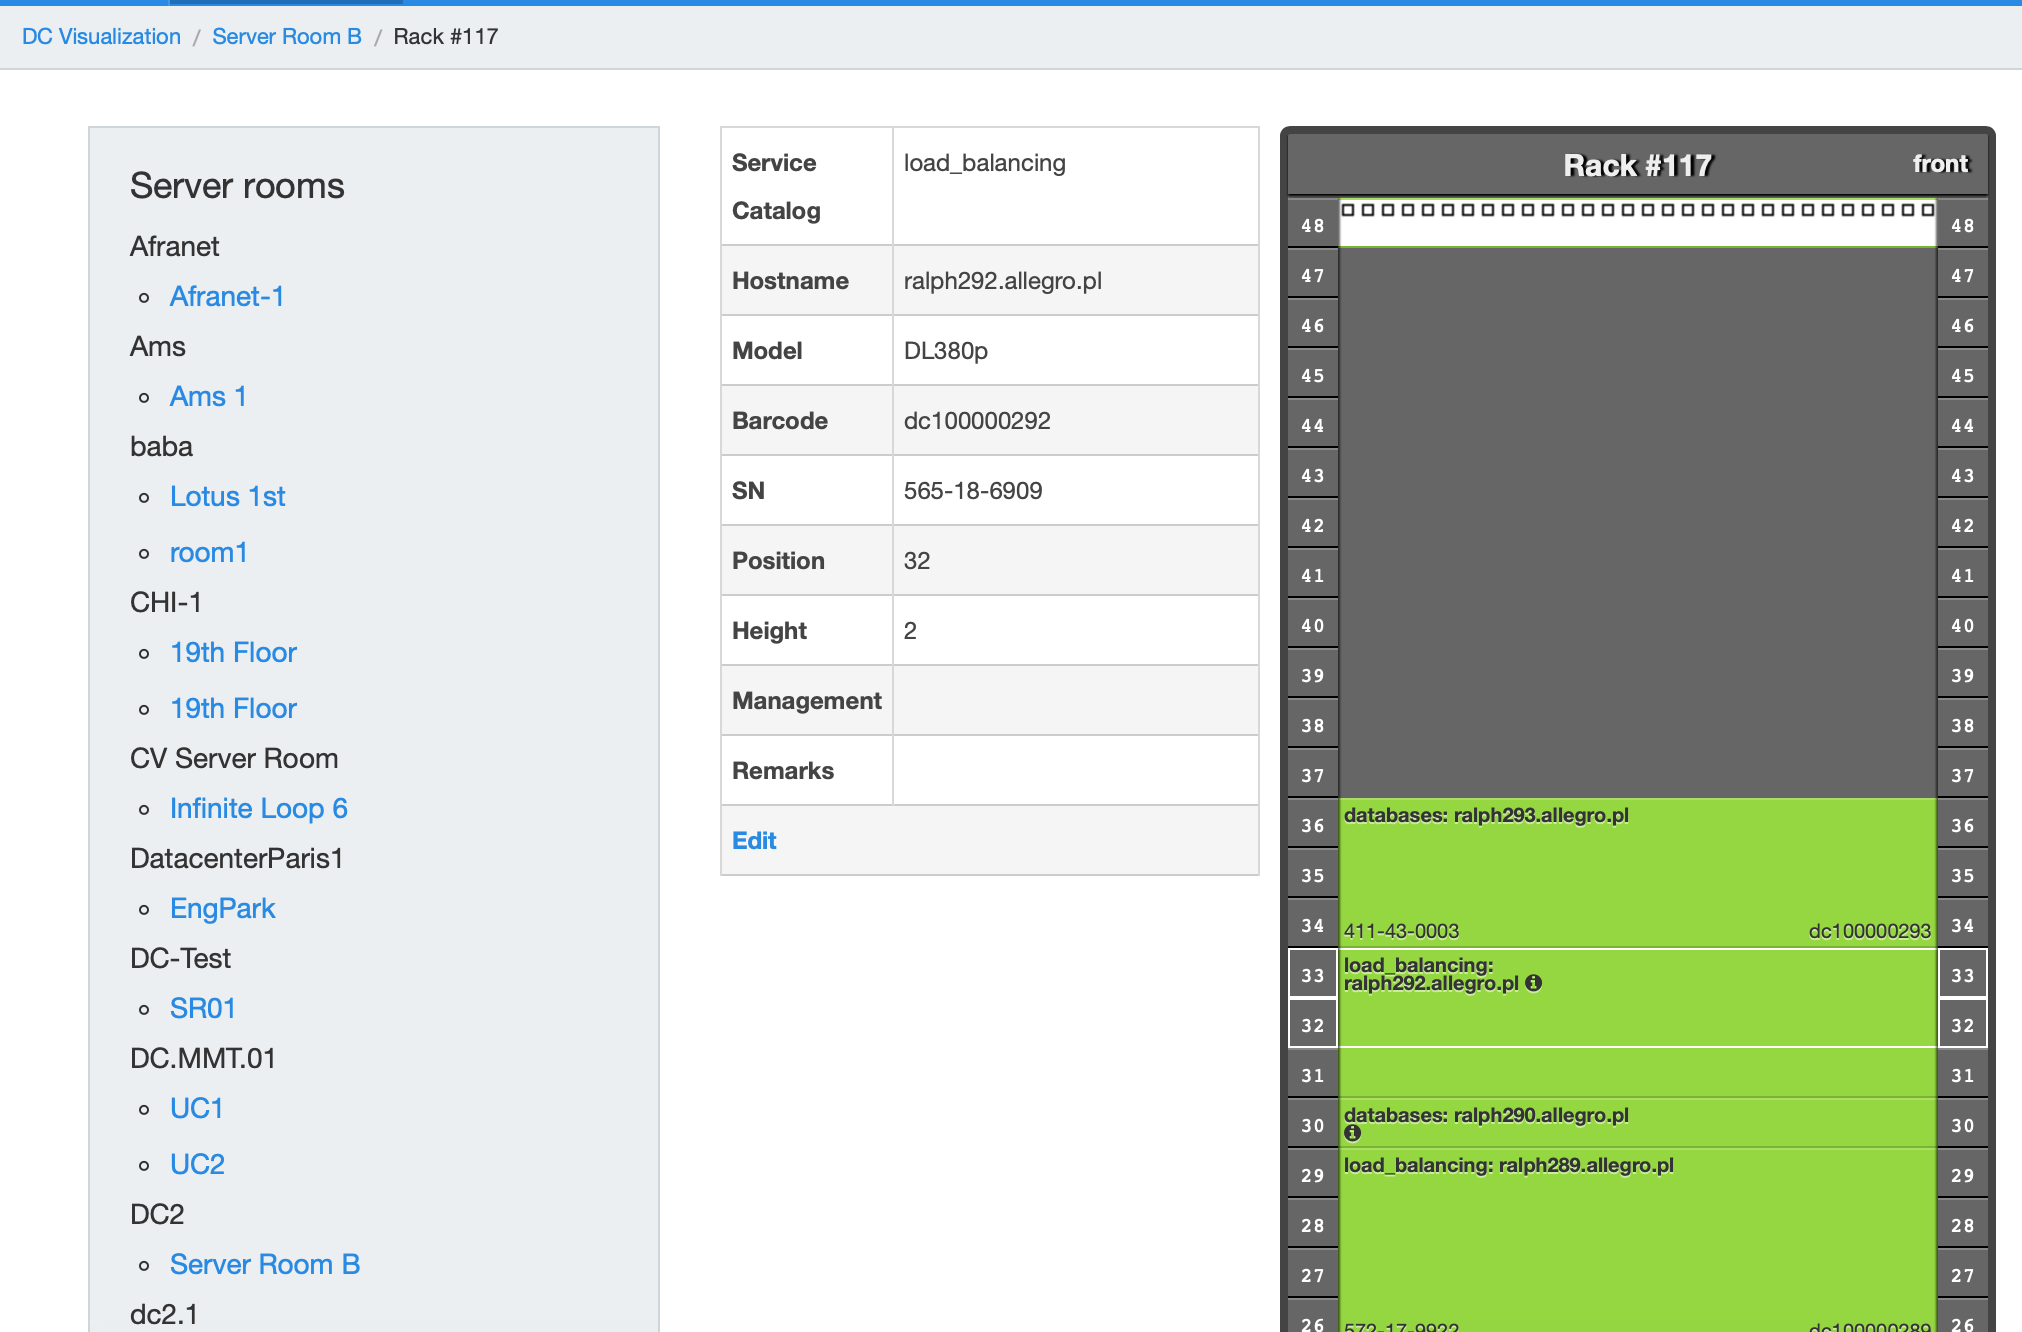This screenshot has height=1332, width=2022.
Task: Select Ams 1 server room link
Action: click(x=208, y=396)
